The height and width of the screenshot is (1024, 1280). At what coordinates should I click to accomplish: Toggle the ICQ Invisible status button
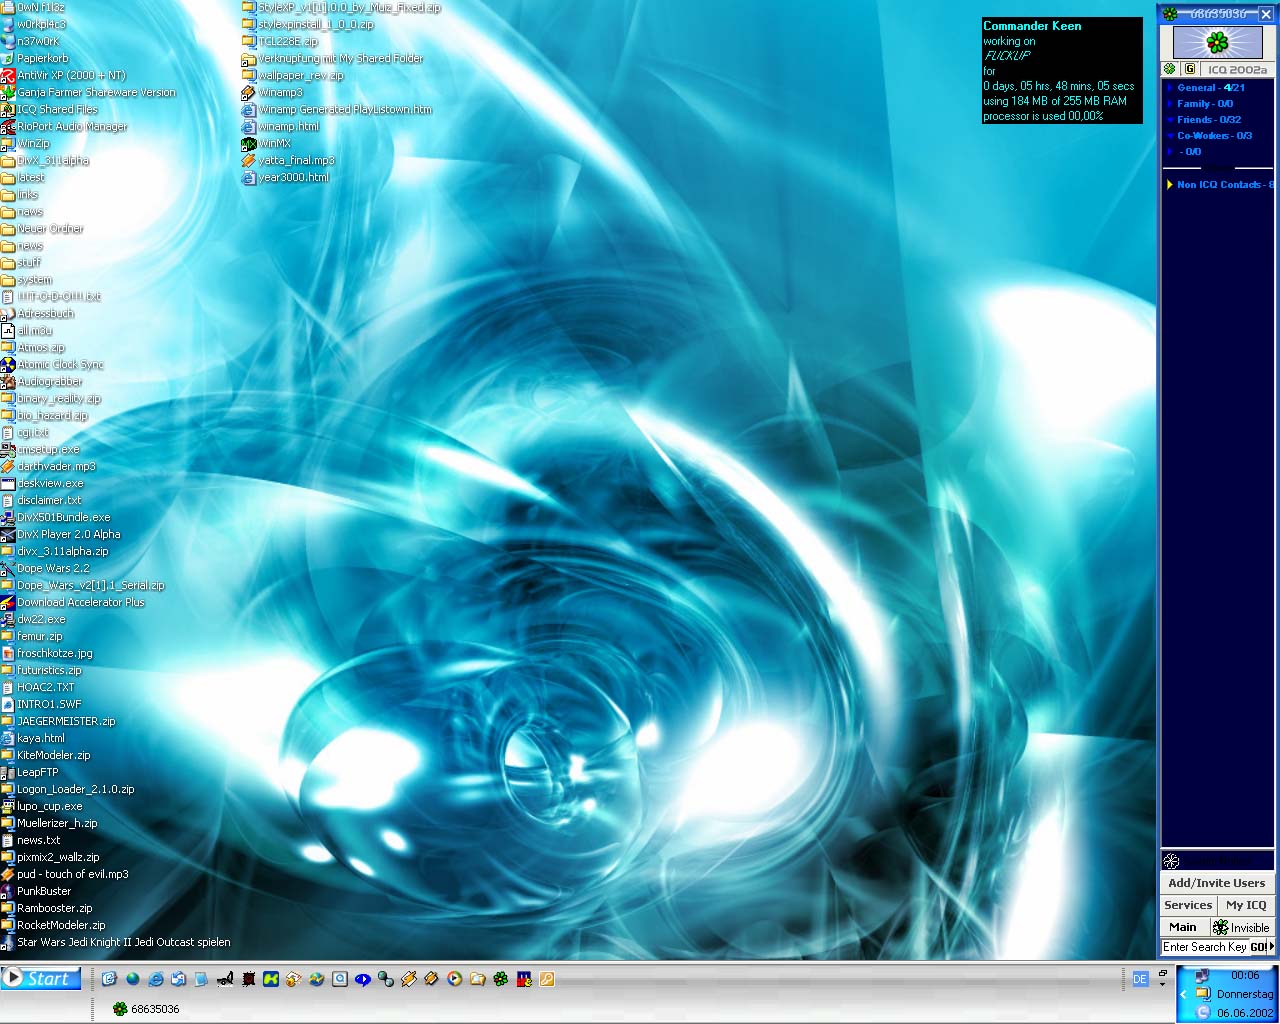(1242, 927)
